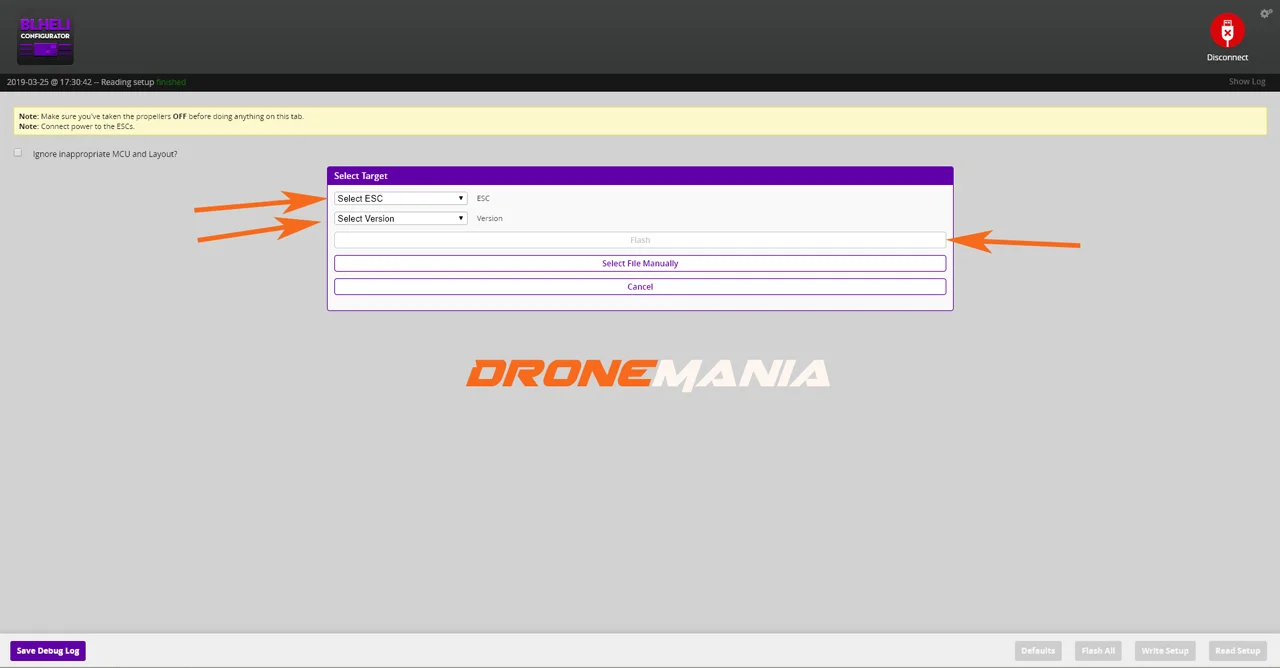Screen dimensions: 1280x668
Task: Click Flash All in bottom bar
Action: click(1097, 650)
